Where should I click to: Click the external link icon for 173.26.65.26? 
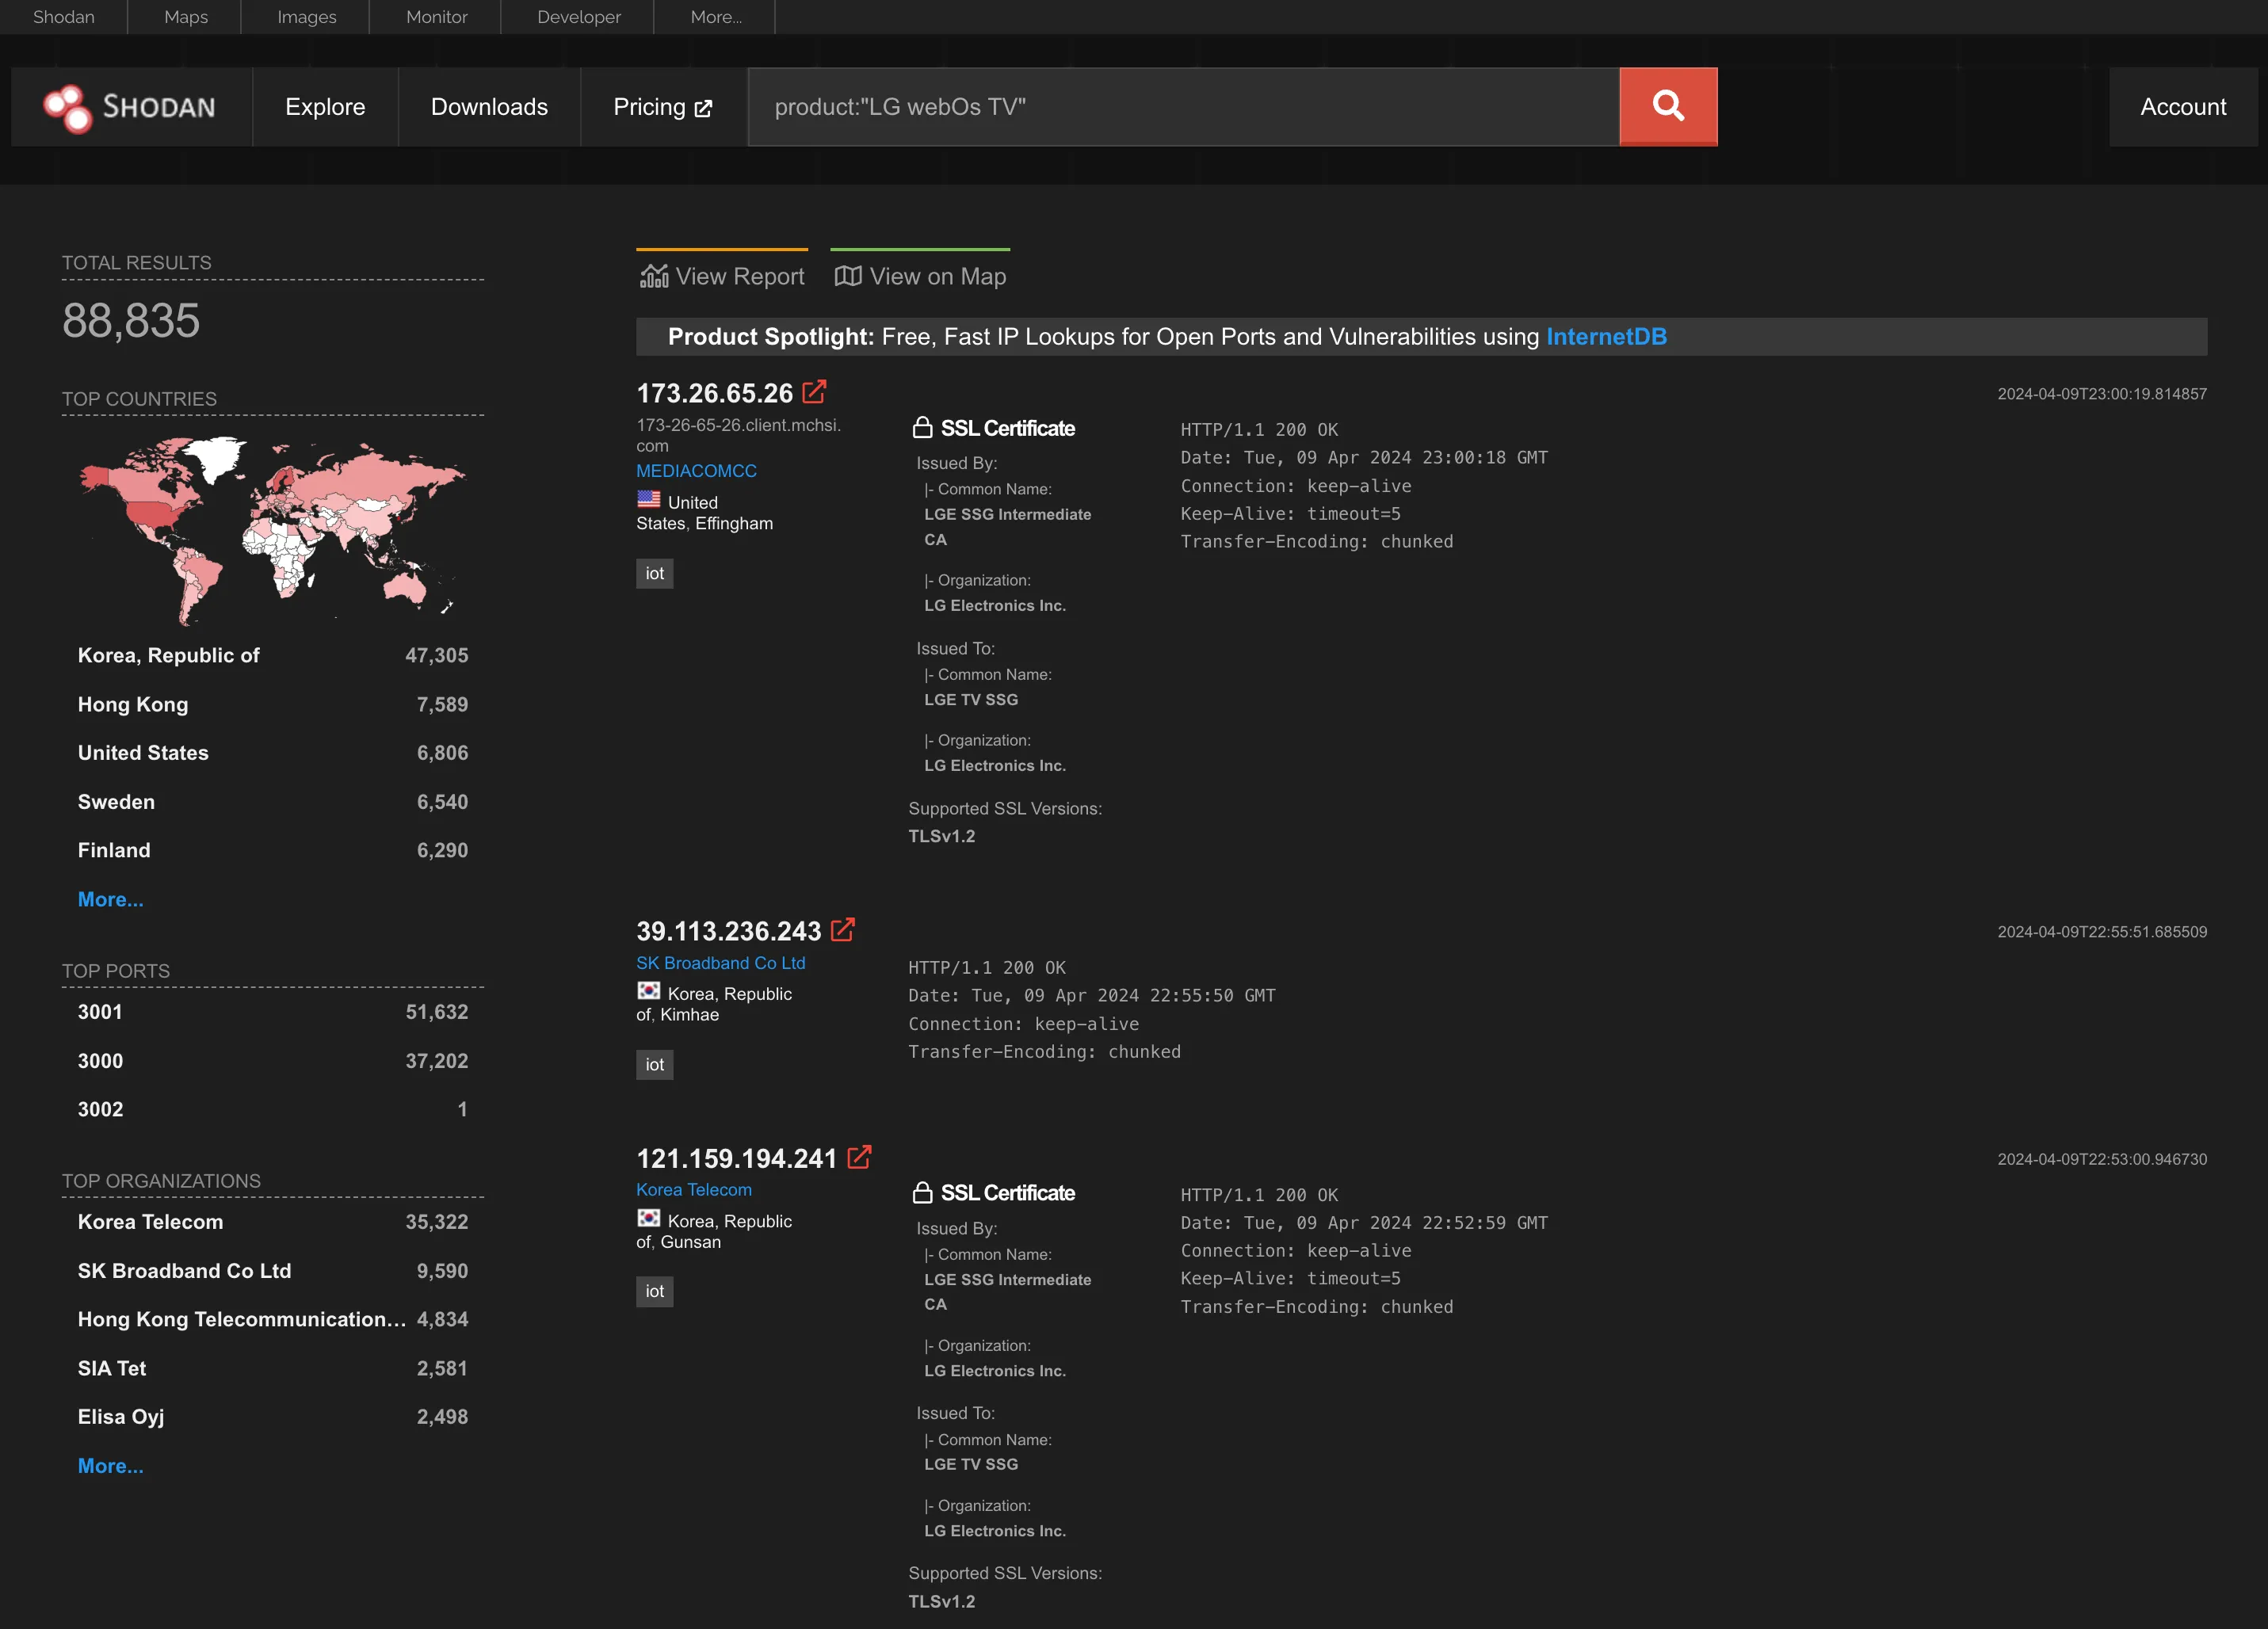pos(814,391)
